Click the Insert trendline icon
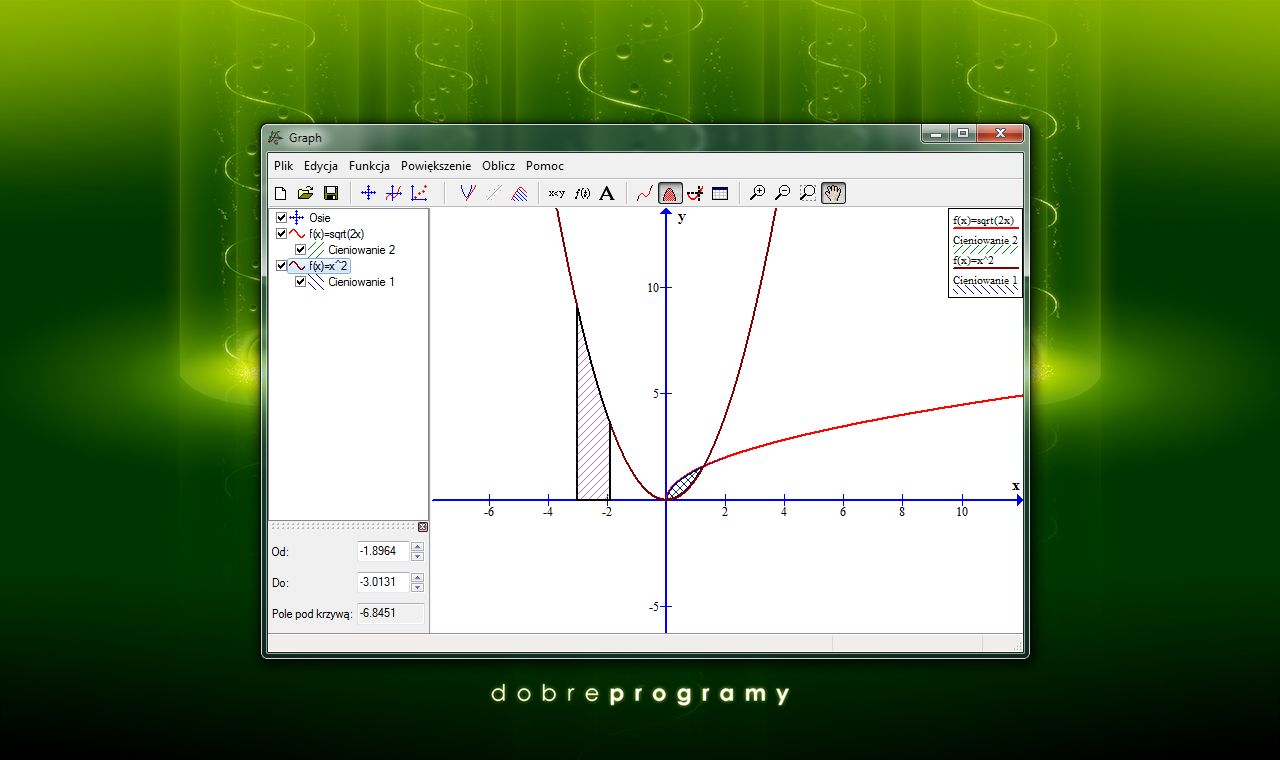Screen dimensions: 1280x760 467,193
